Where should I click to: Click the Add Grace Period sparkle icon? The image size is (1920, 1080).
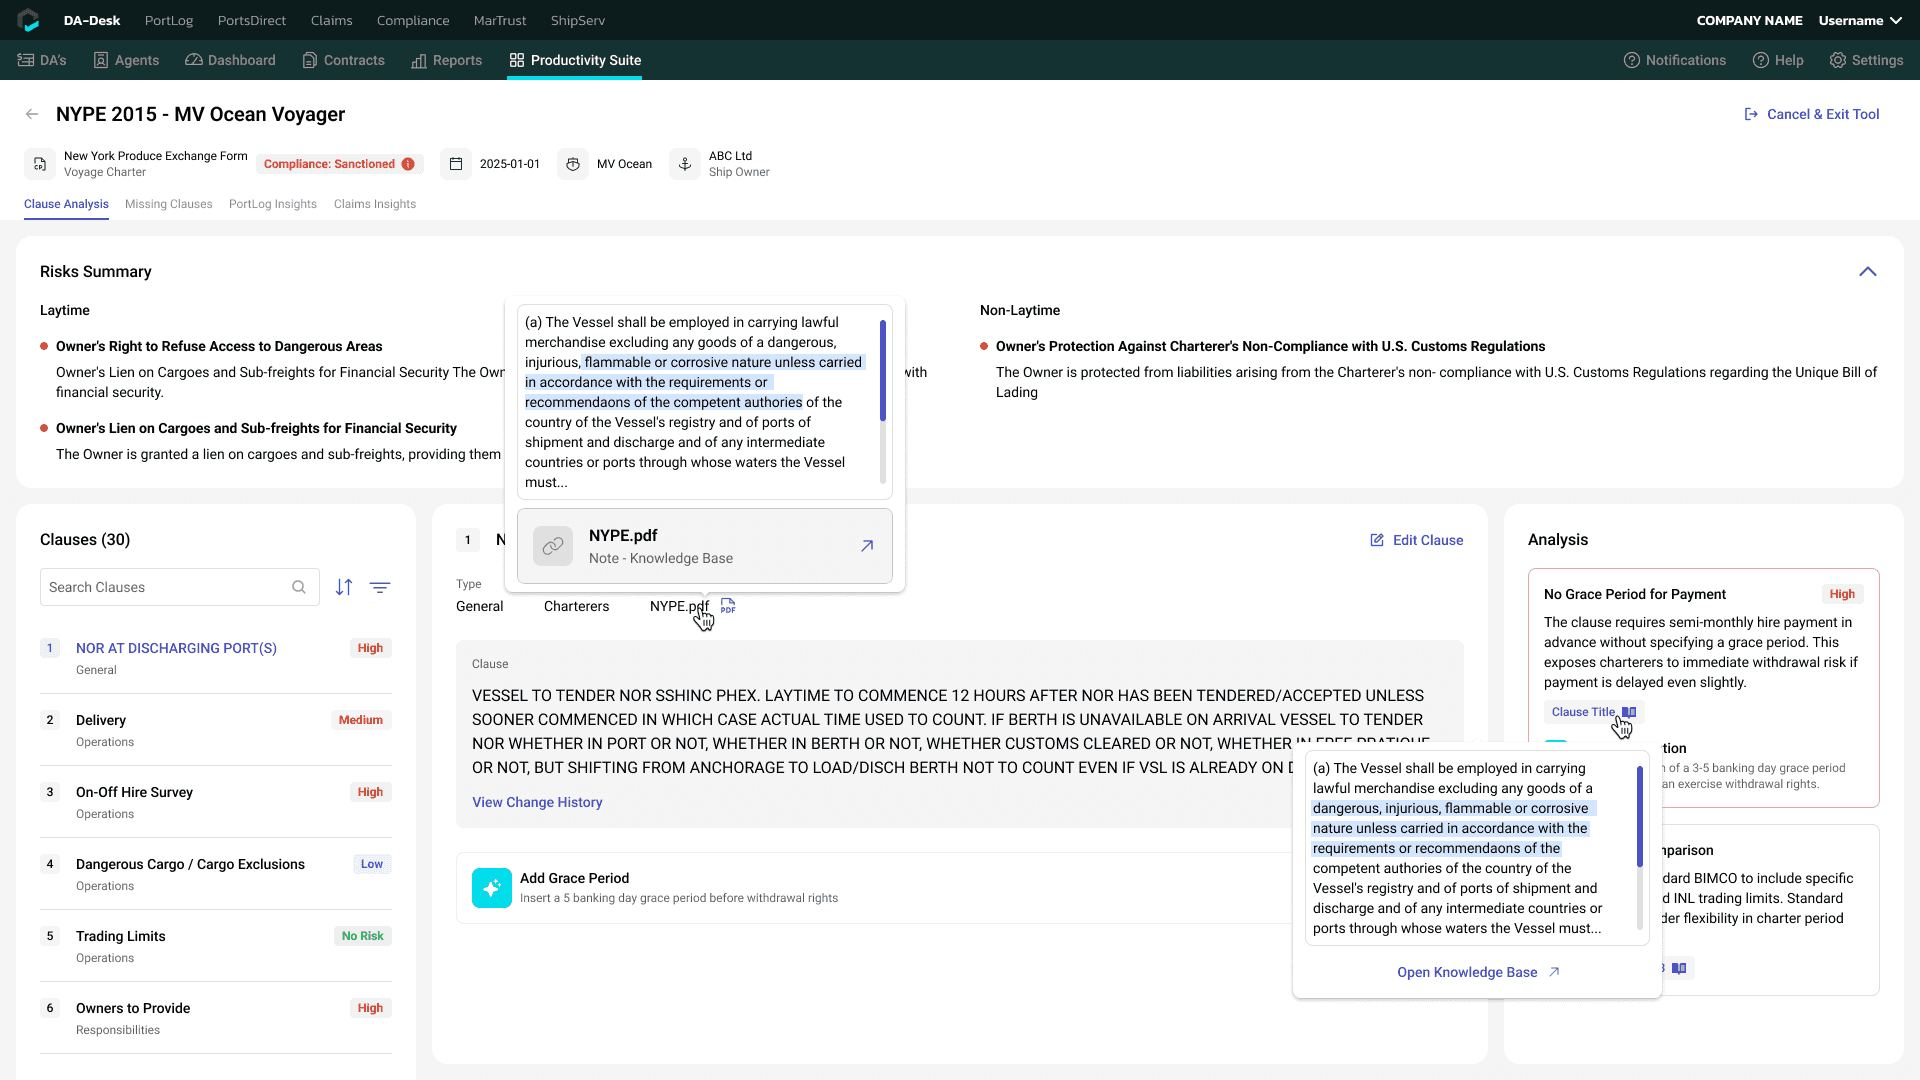(x=492, y=888)
